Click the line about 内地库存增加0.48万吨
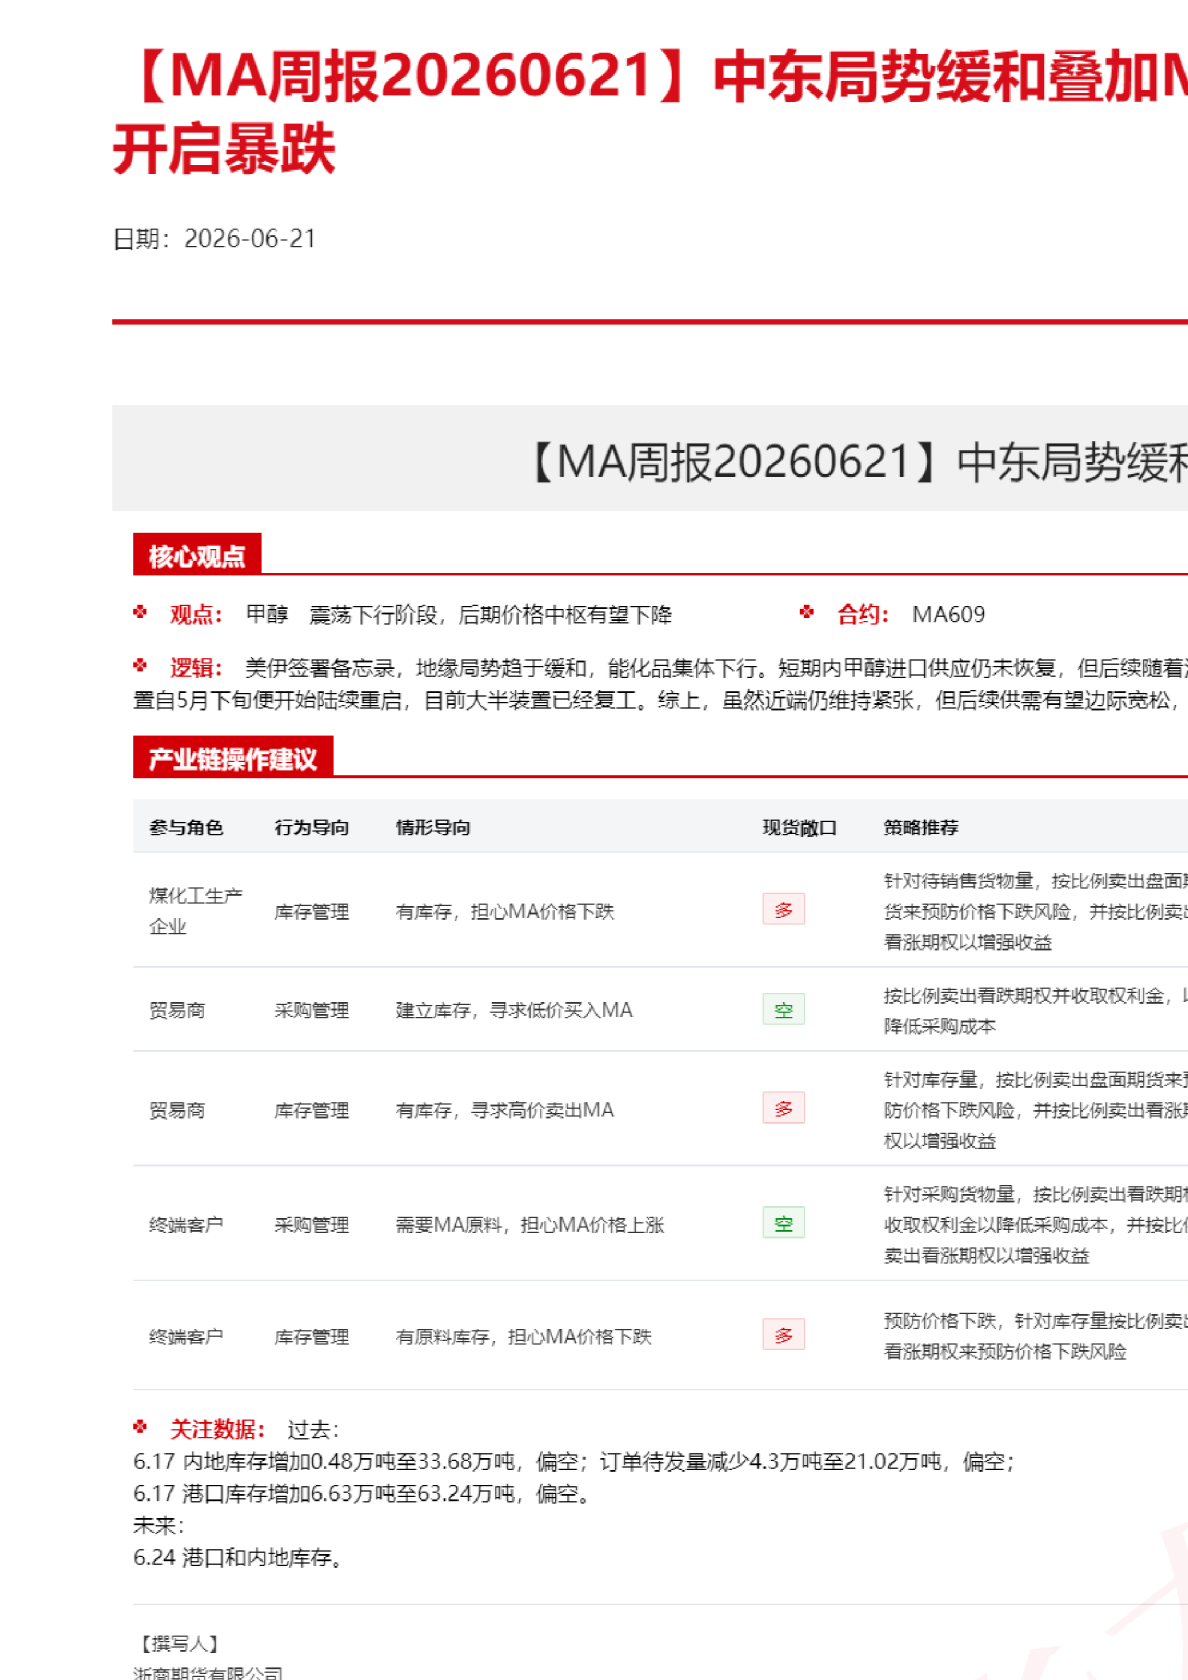 (x=574, y=1462)
